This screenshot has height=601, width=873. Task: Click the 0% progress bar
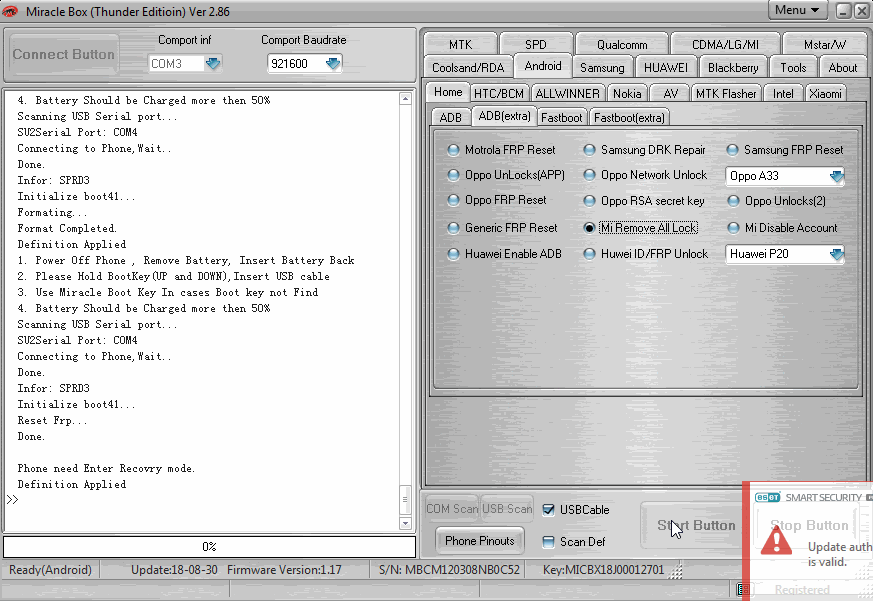(209, 547)
